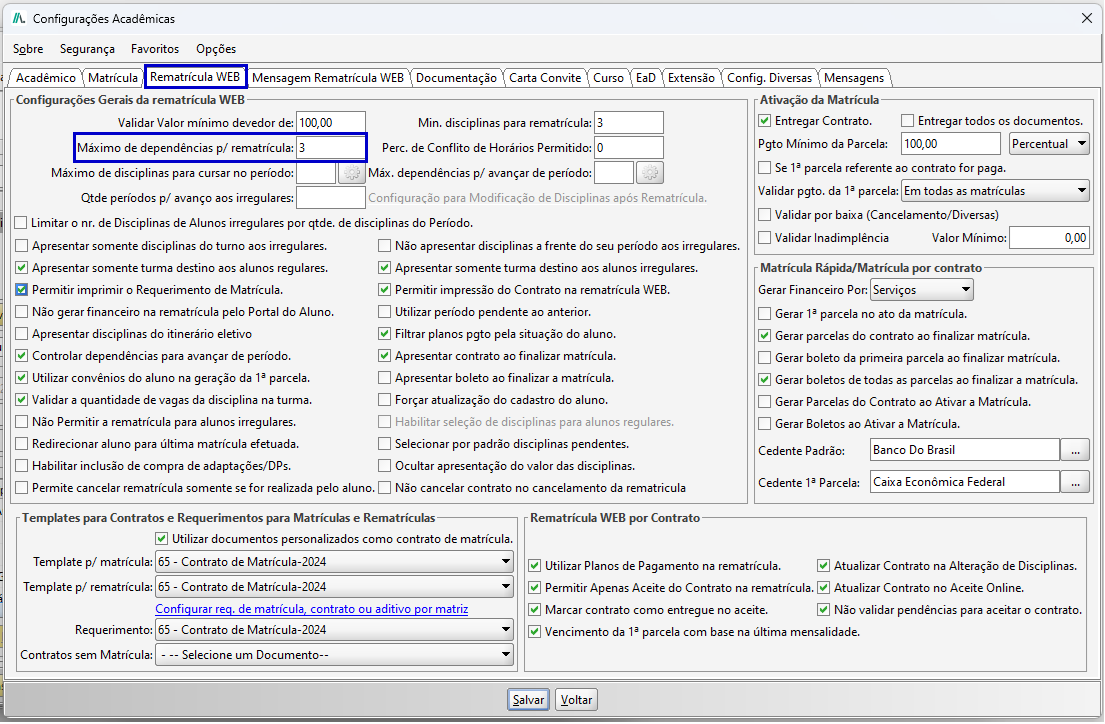The height and width of the screenshot is (724, 1105).
Task: Enable Ocultar apresentação do valor das disciplinas
Action: [x=385, y=466]
